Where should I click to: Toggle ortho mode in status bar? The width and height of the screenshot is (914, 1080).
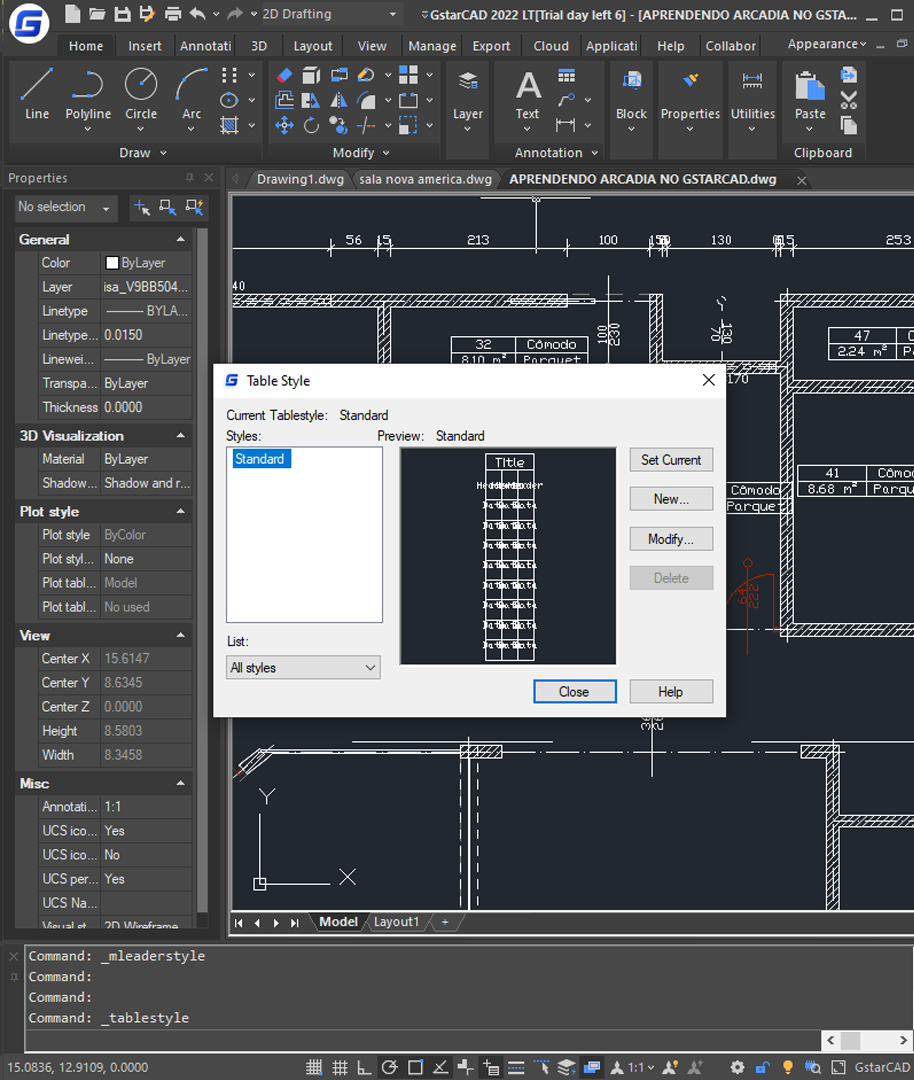coord(364,1068)
